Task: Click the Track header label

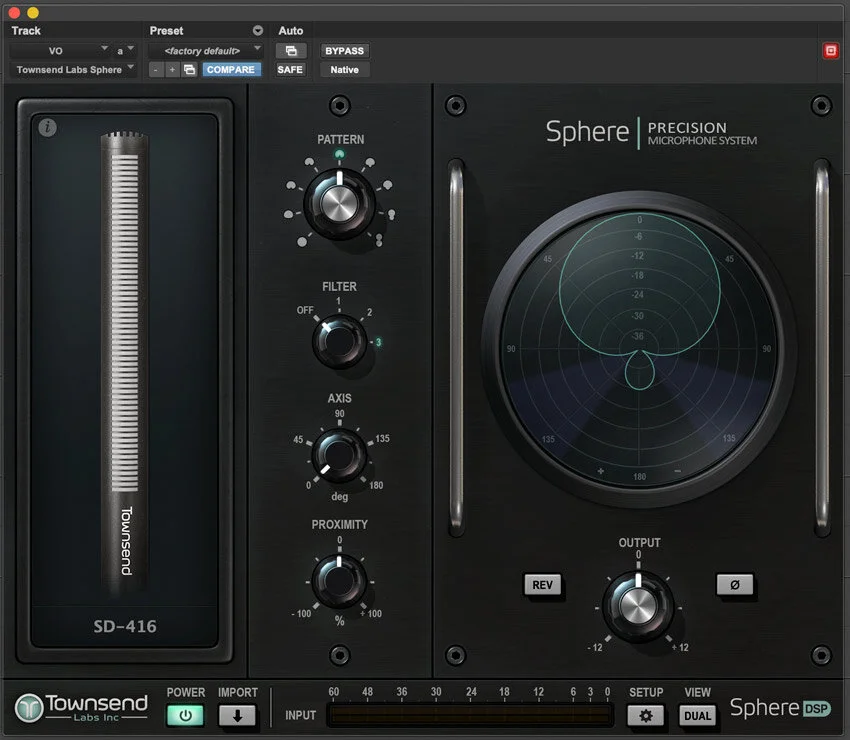Action: point(26,30)
